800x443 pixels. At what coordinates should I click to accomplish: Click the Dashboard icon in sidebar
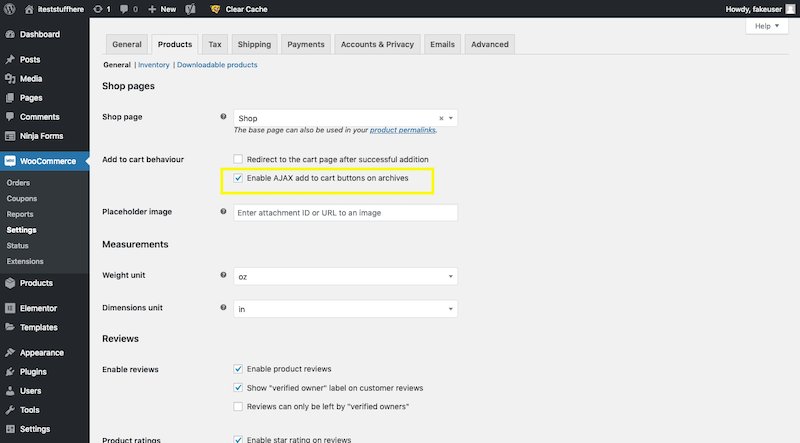point(10,34)
